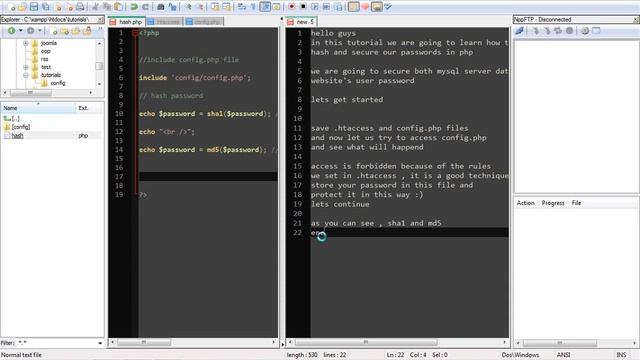Screen dimensions: 640x360
Task: Open NppFTP settings gear icon
Action: click(x=584, y=31)
